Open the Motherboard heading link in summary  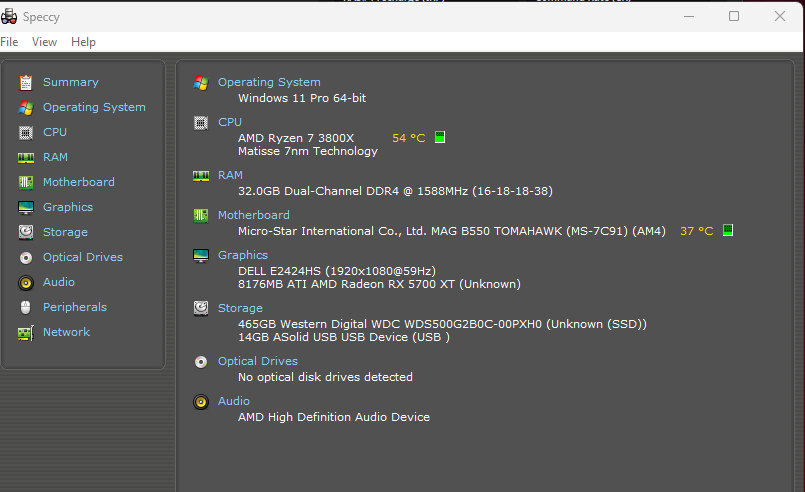click(254, 215)
